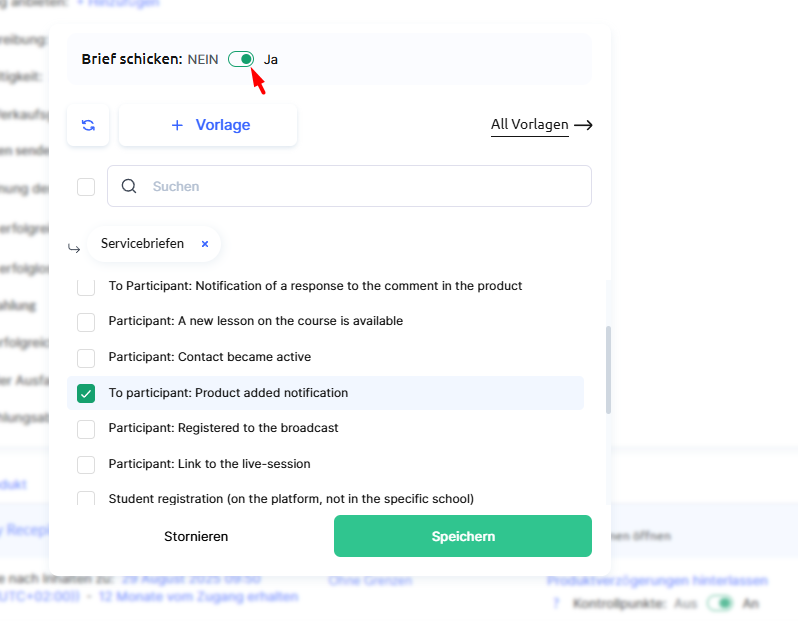Check the new lesson available template
798x621 pixels.
[x=86, y=321]
